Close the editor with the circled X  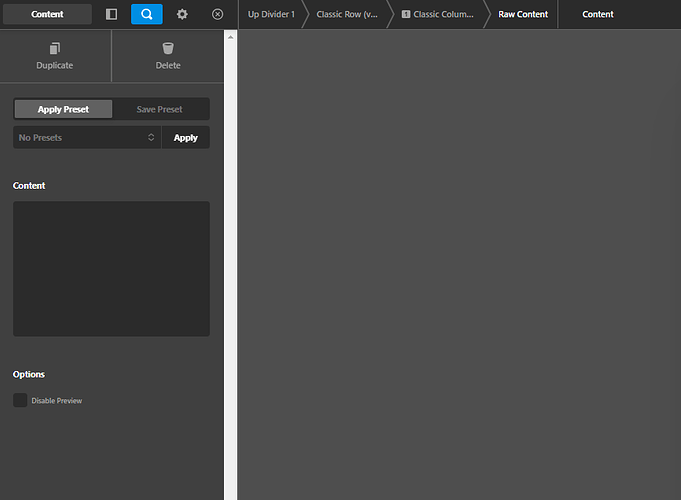point(217,14)
